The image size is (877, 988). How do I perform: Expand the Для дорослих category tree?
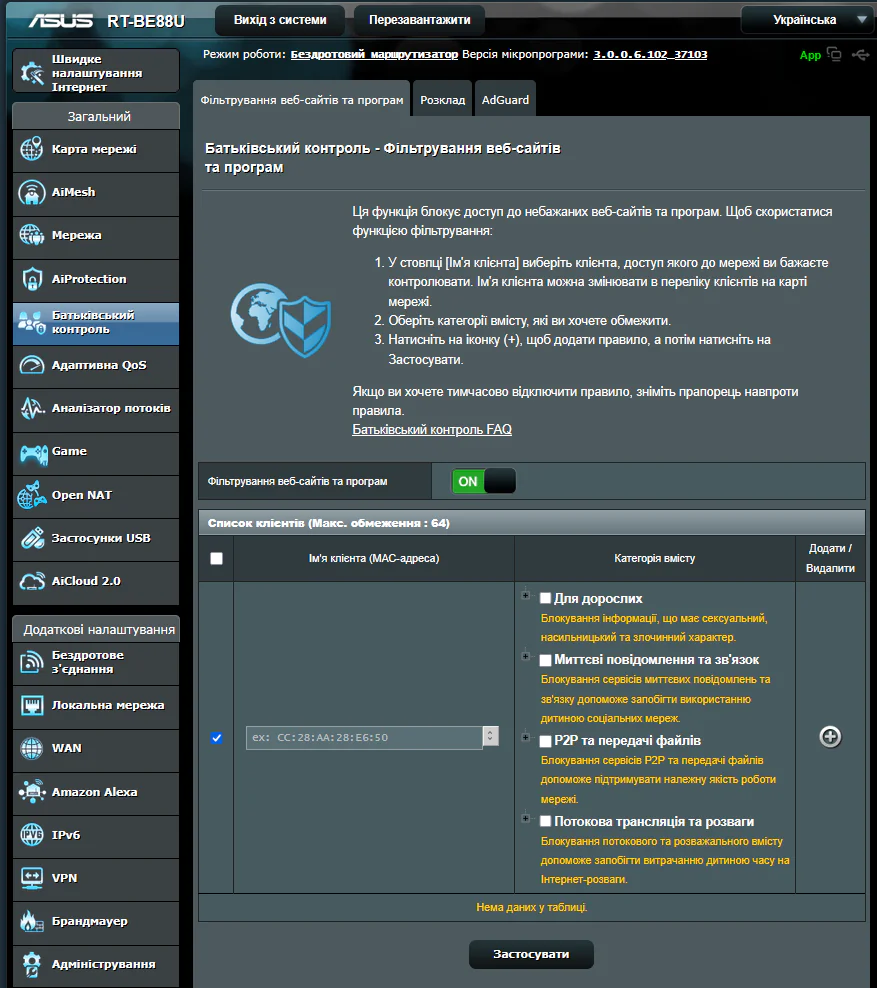tap(525, 595)
